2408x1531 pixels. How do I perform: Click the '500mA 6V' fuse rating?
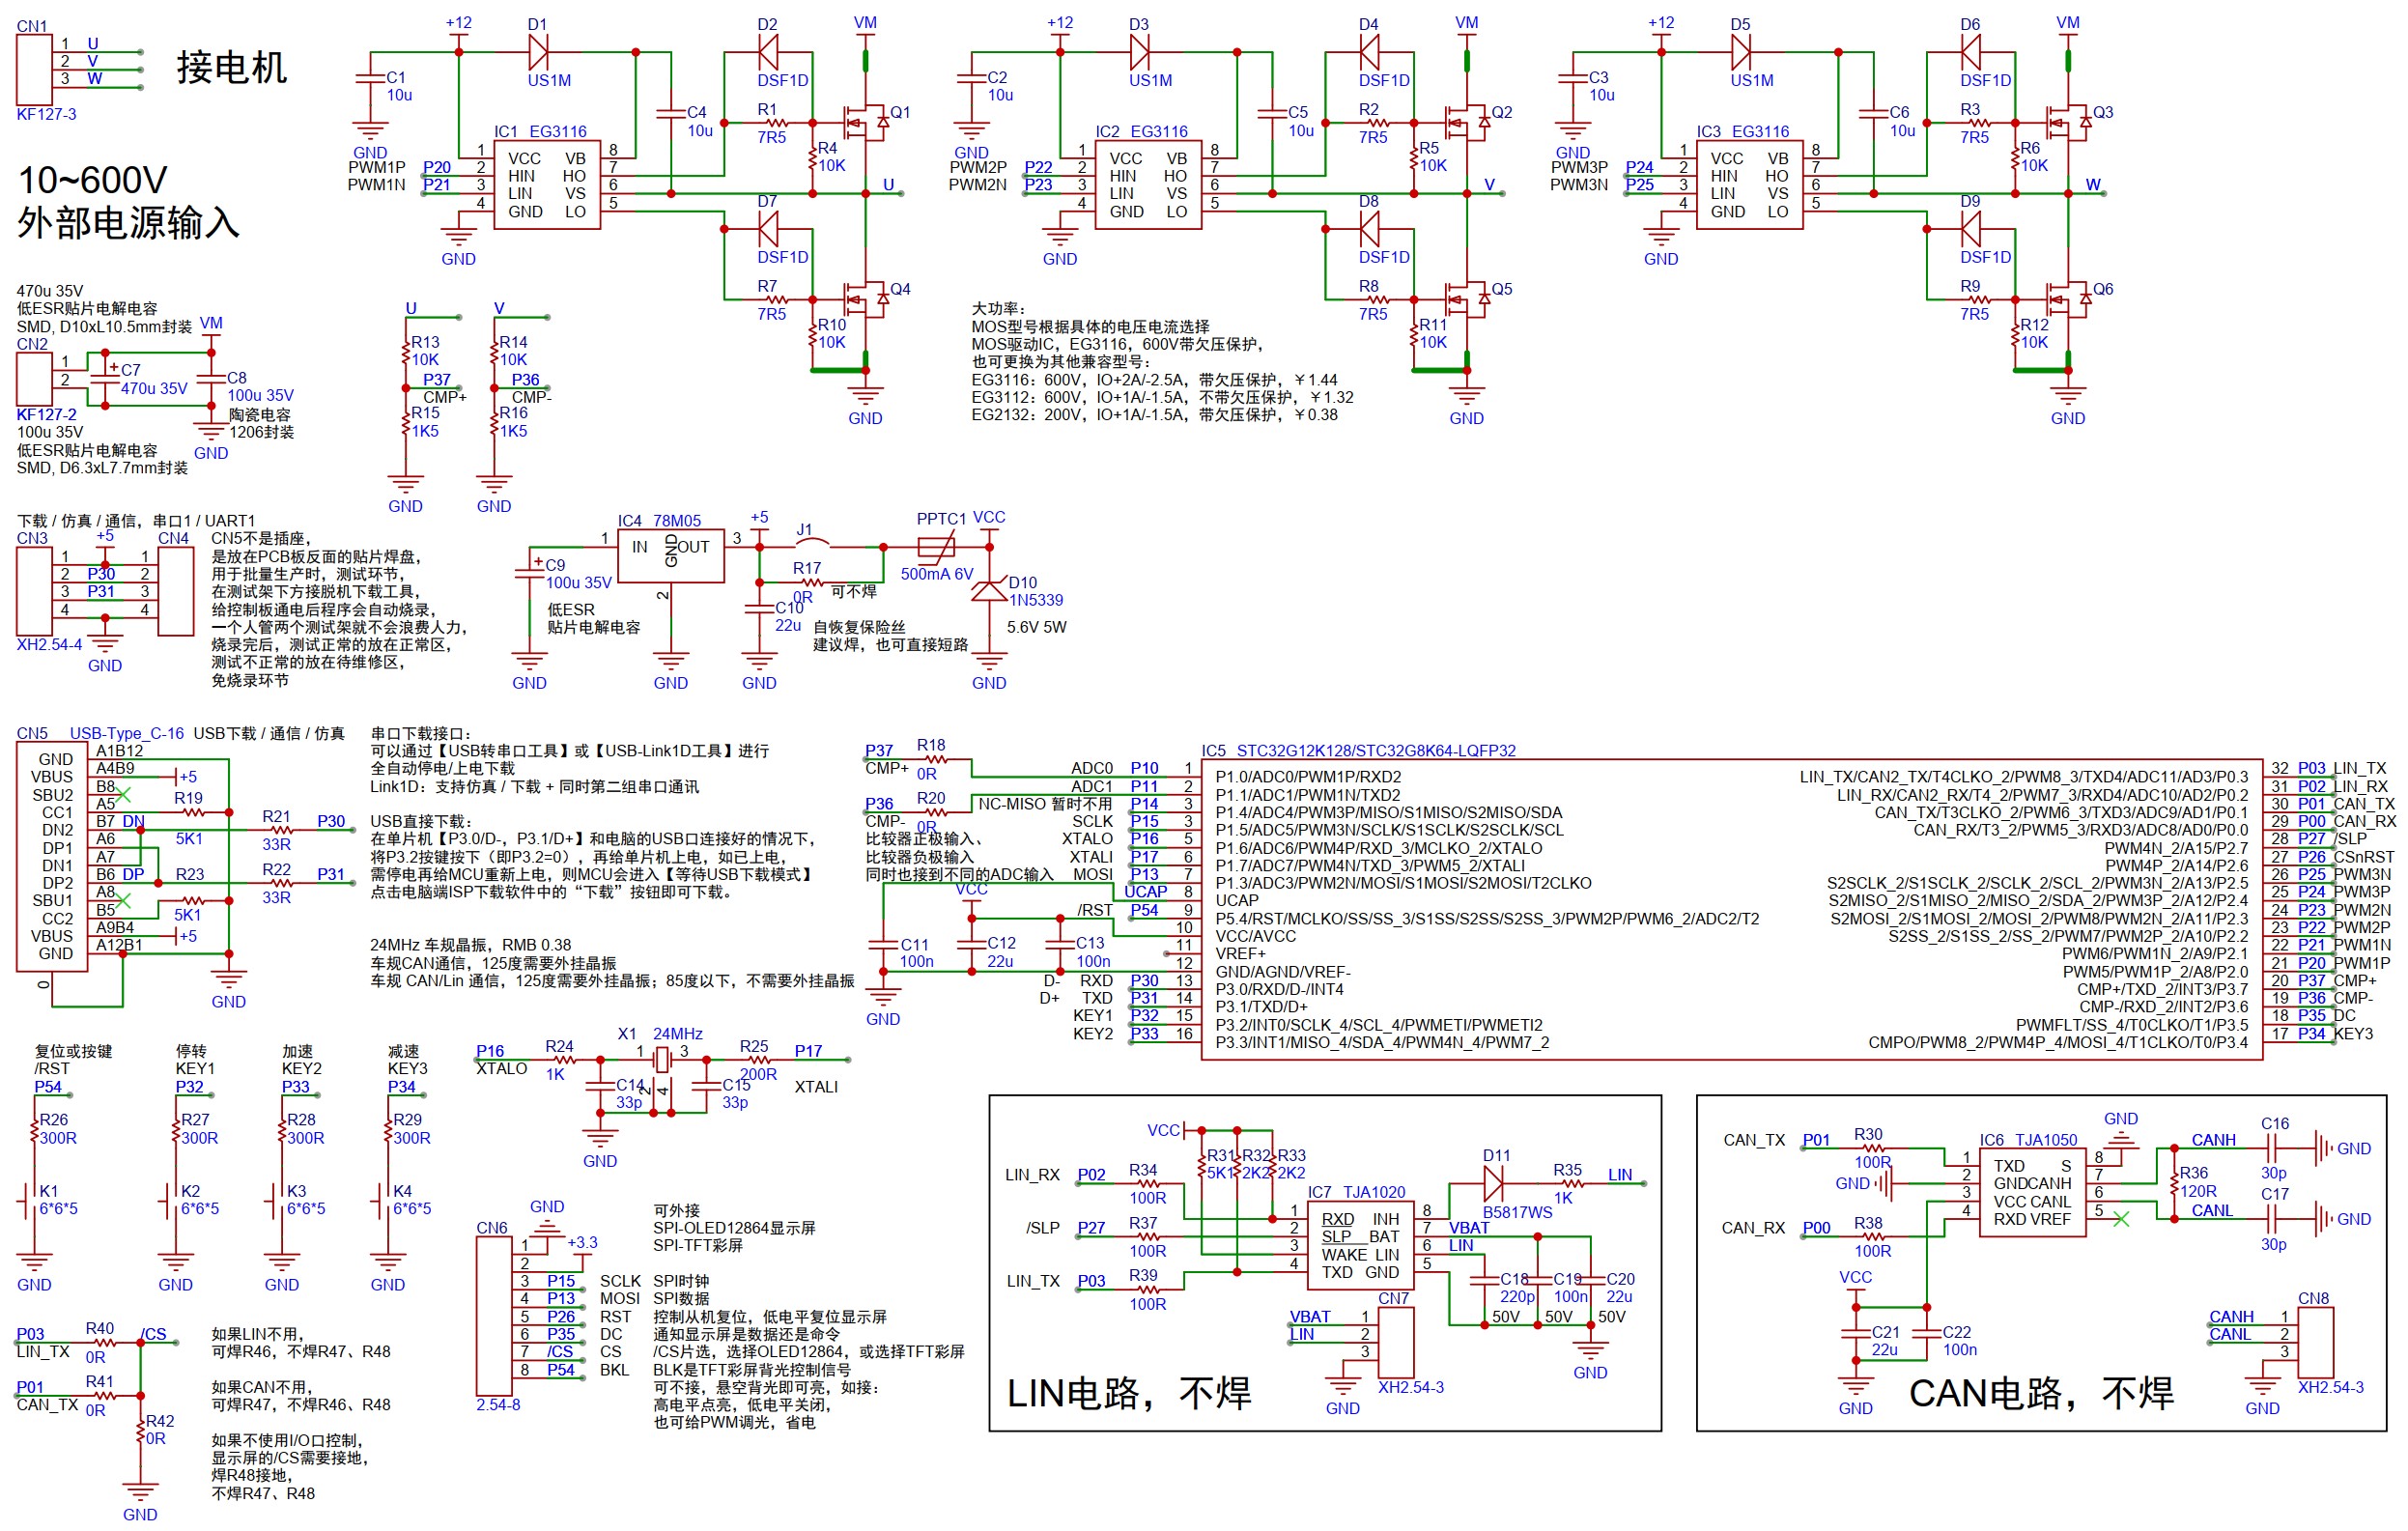coord(937,574)
